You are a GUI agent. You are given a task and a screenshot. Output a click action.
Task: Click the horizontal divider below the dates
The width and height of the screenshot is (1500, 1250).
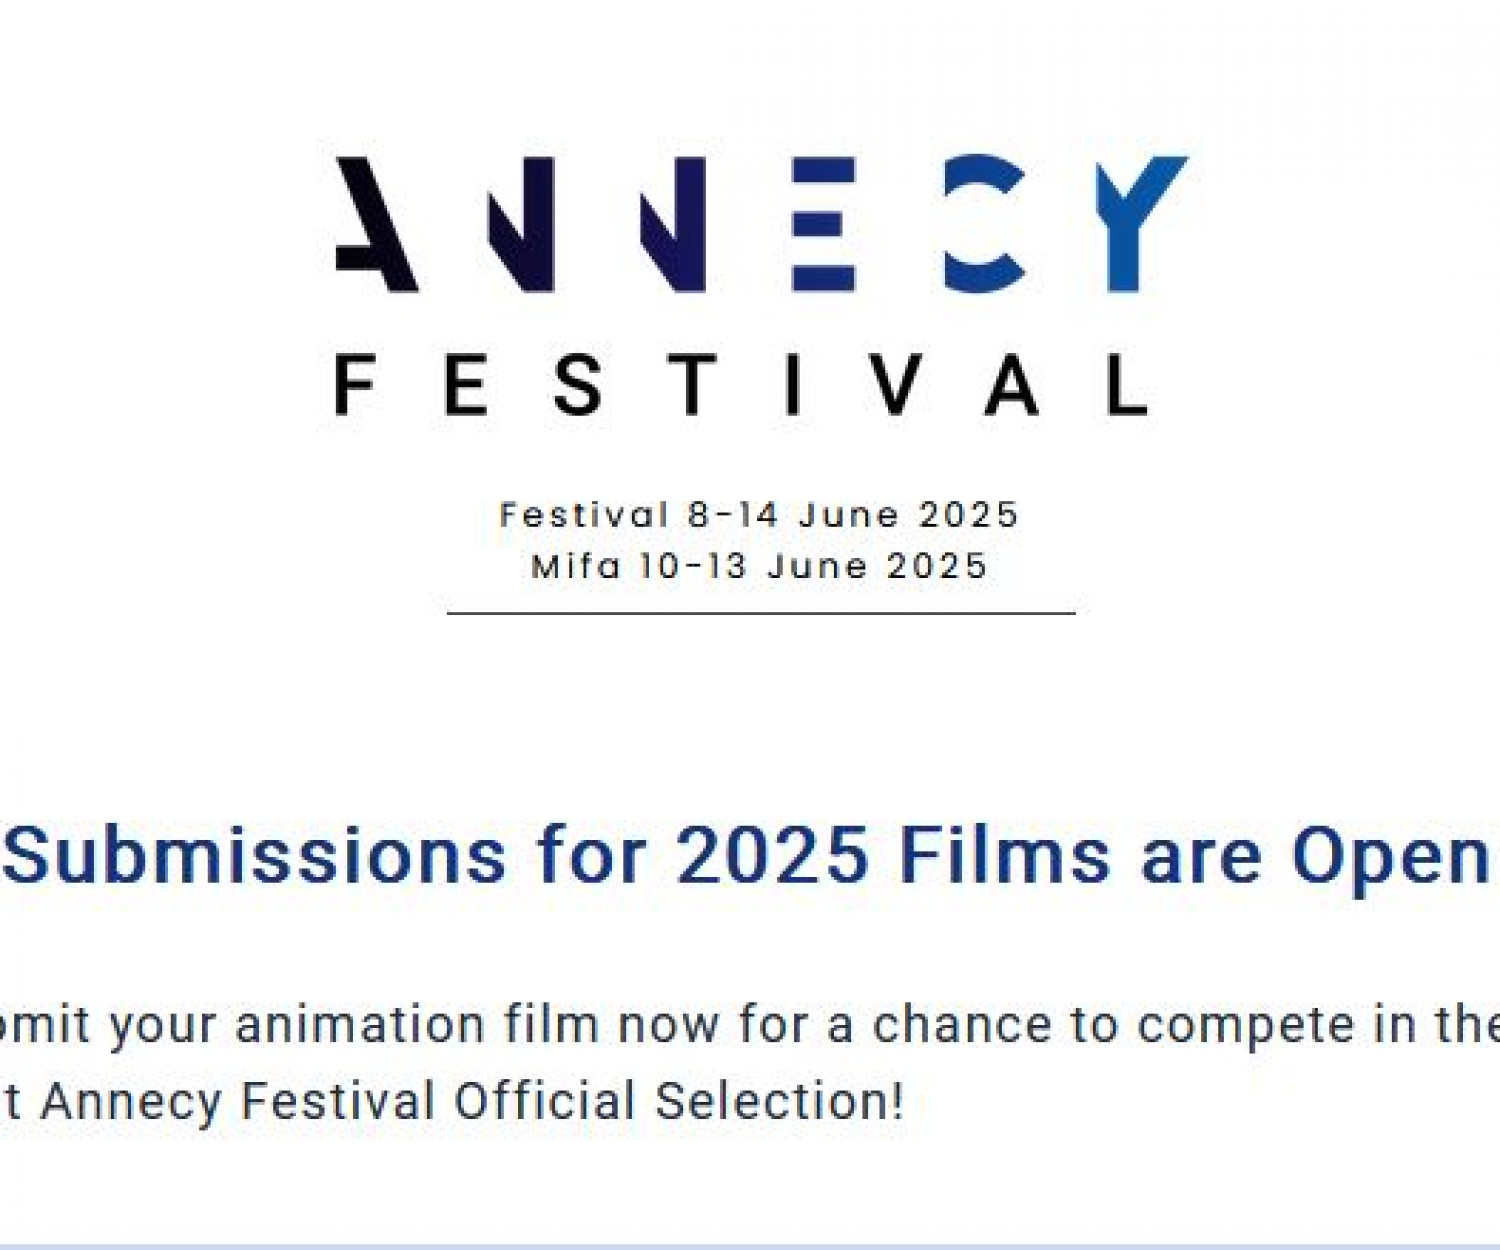(760, 613)
